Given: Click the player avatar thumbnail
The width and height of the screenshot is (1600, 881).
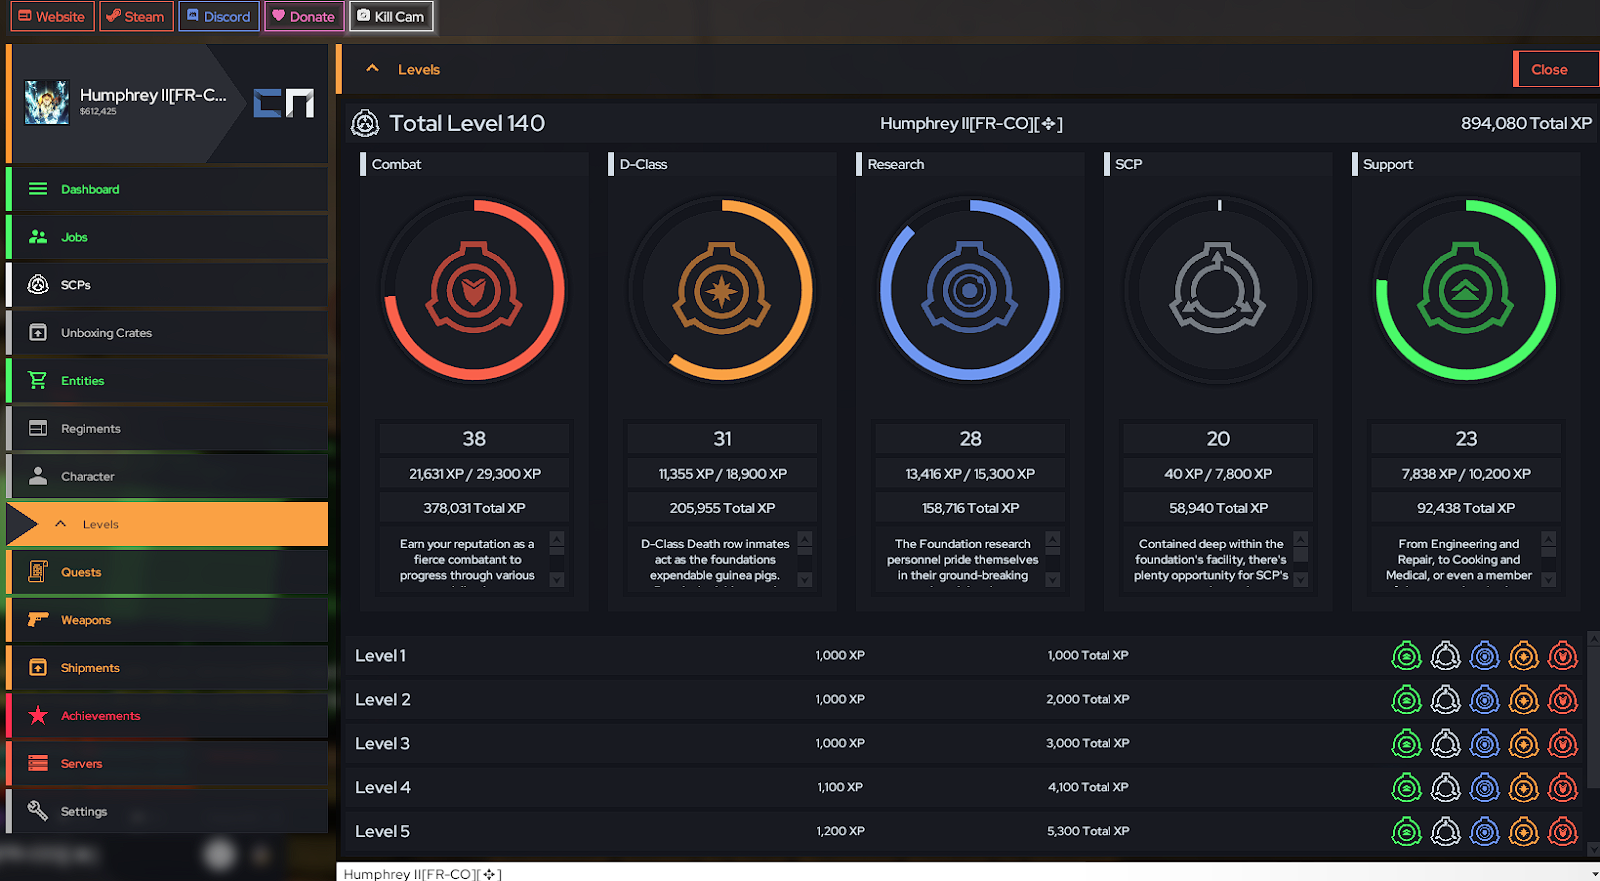Looking at the screenshot, I should tap(47, 102).
